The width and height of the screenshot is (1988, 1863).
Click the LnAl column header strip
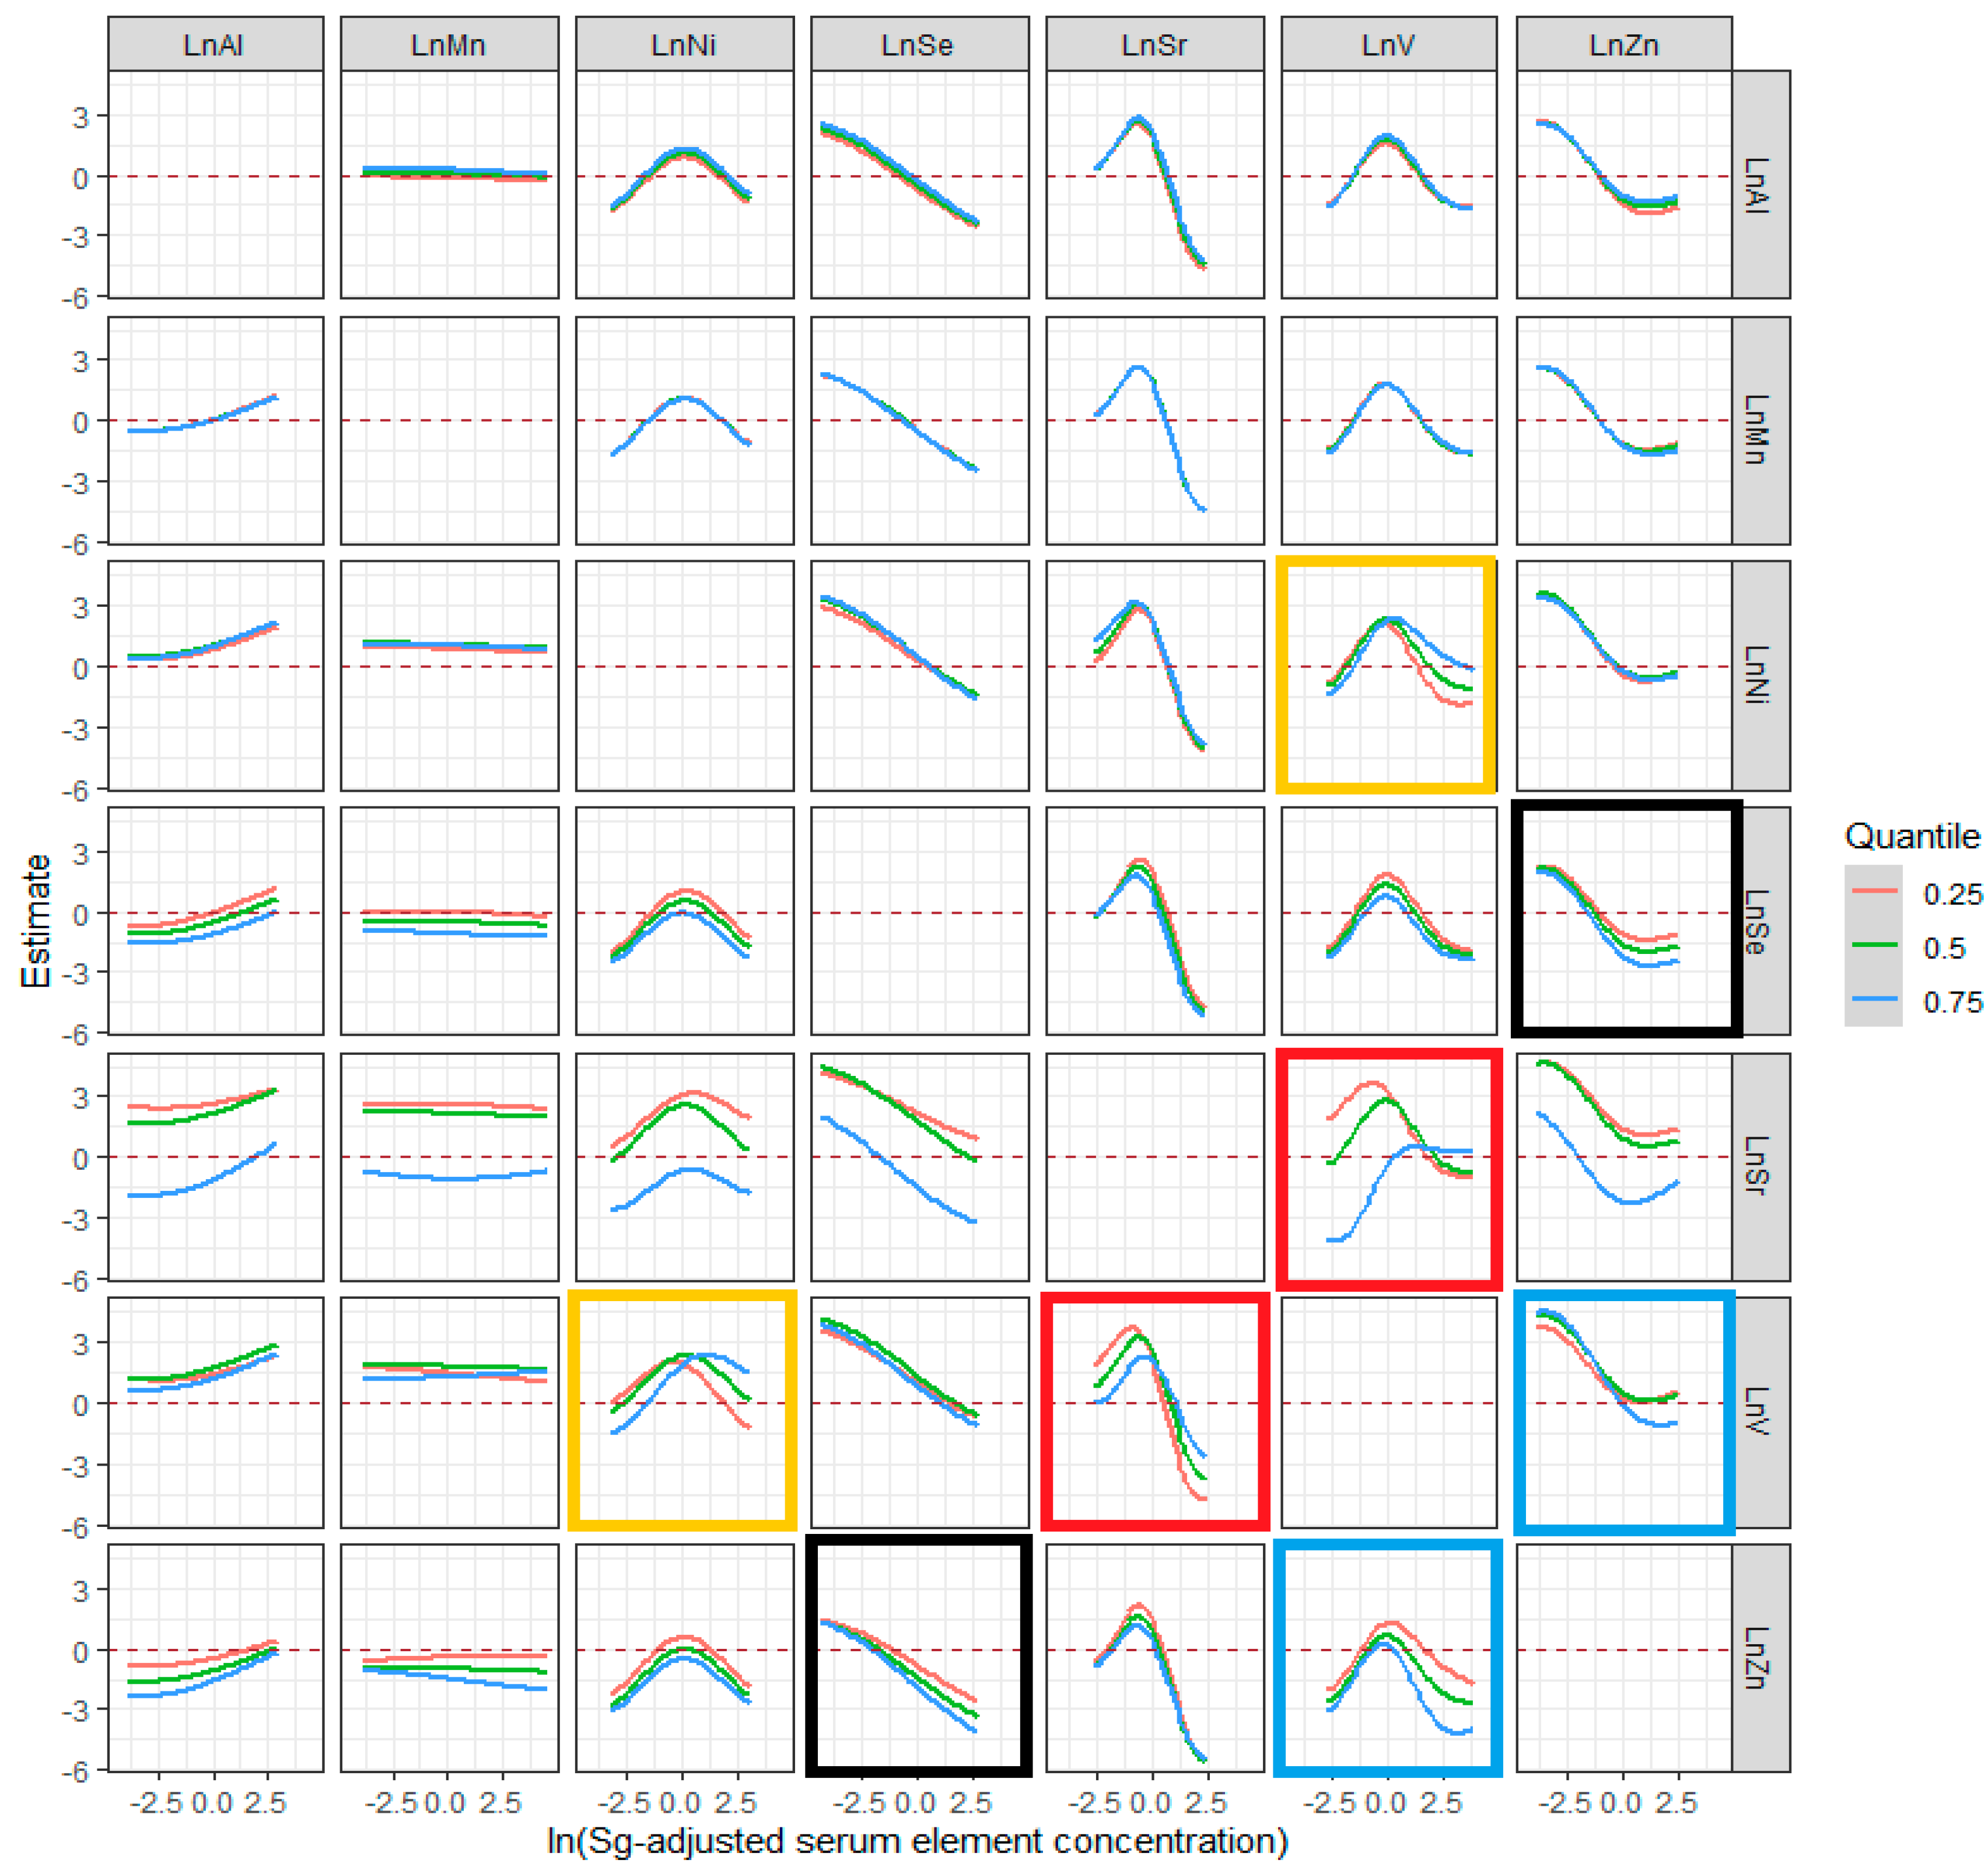(x=215, y=45)
